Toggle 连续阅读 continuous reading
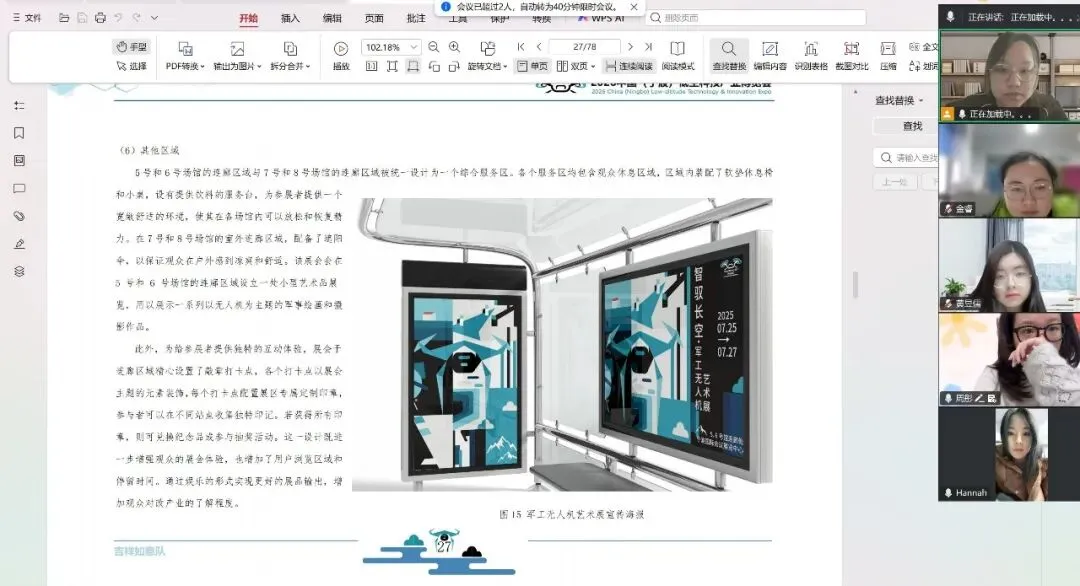Image resolution: width=1080 pixels, height=586 pixels. pos(628,66)
